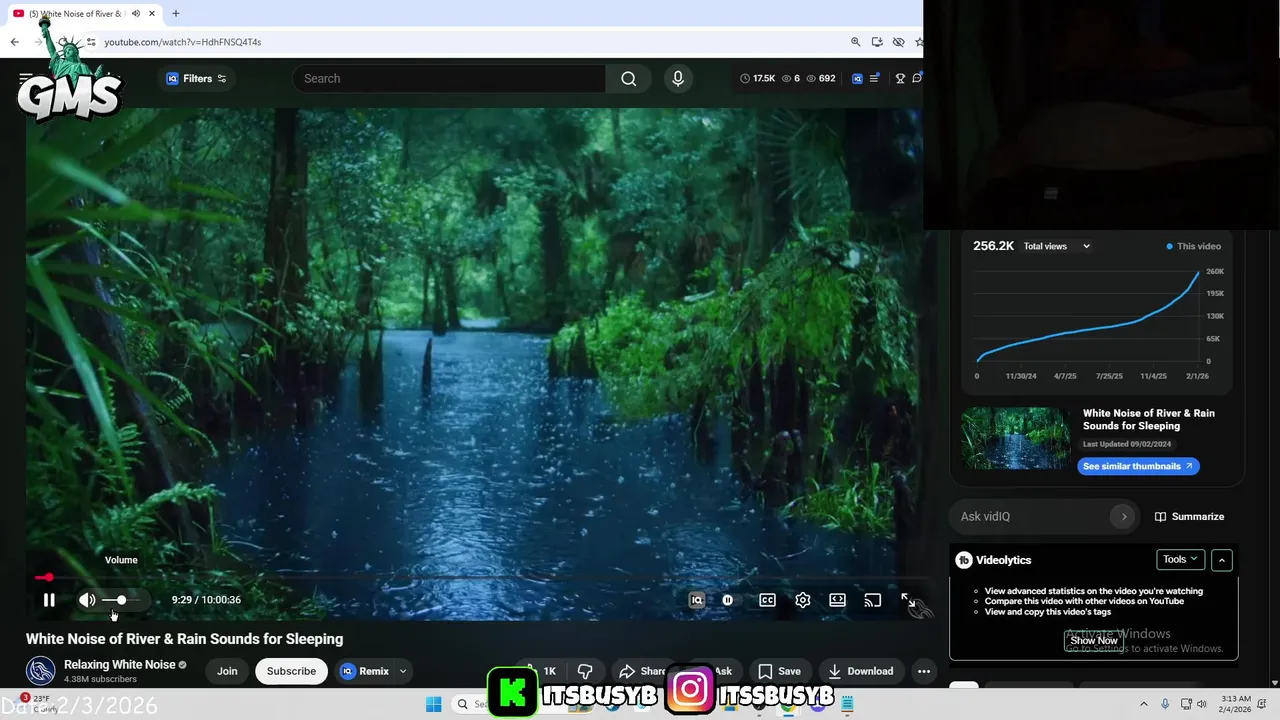Focus the YouTube Search field
The width and height of the screenshot is (1280, 720).
(449, 78)
